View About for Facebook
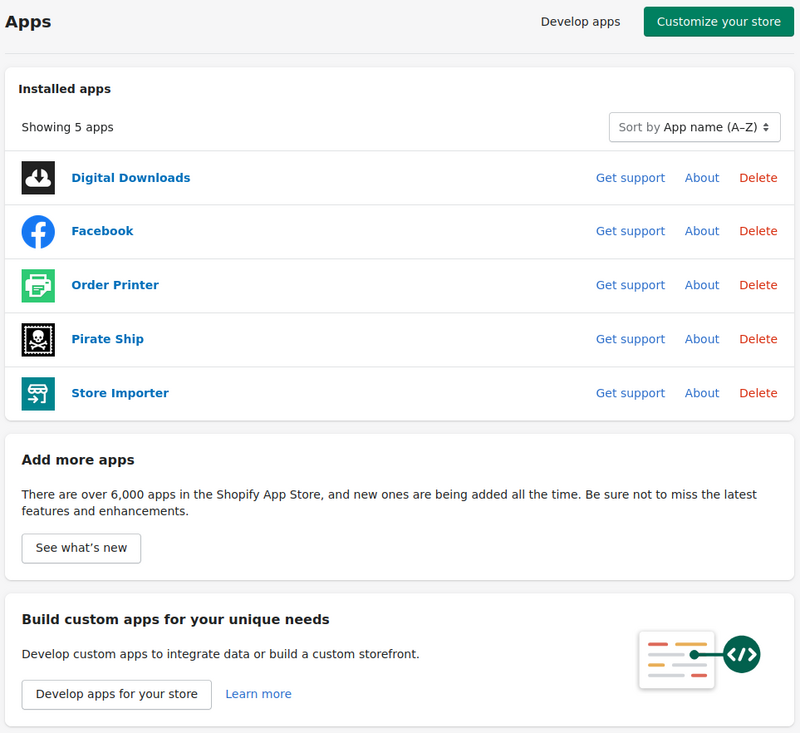800x733 pixels. [x=702, y=231]
